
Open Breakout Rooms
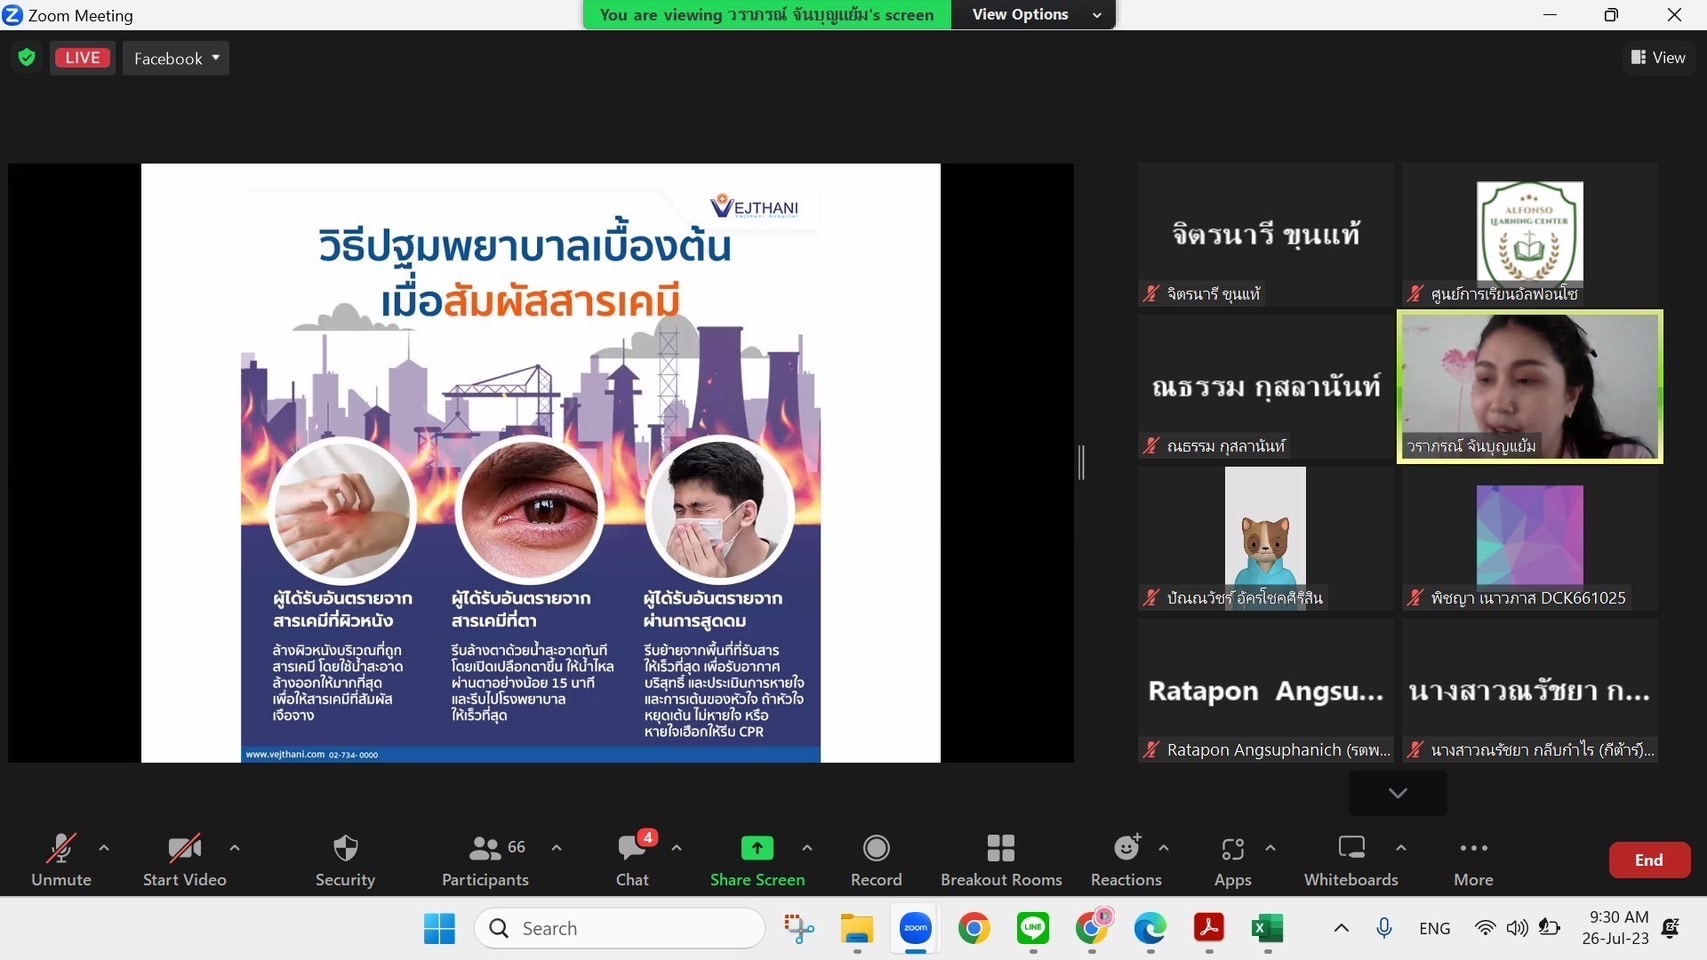1001,860
